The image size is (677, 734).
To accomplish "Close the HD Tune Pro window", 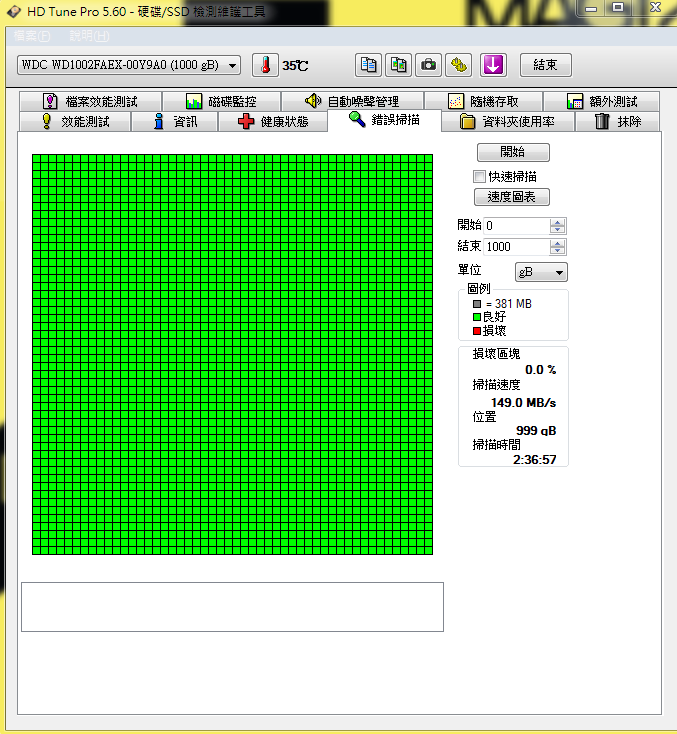I will (655, 8).
